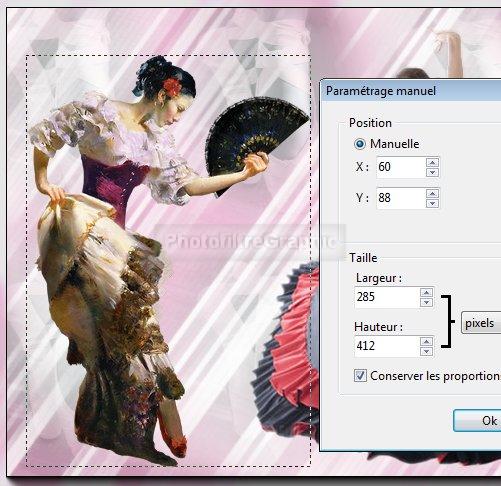The height and width of the screenshot is (486, 501).
Task: Increase the X value with up arrow
Action: (x=432, y=162)
